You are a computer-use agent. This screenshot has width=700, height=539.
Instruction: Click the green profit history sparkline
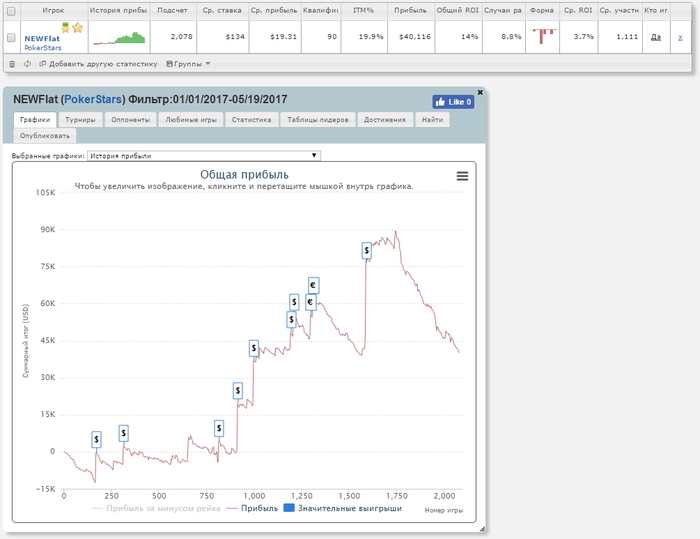tap(119, 38)
